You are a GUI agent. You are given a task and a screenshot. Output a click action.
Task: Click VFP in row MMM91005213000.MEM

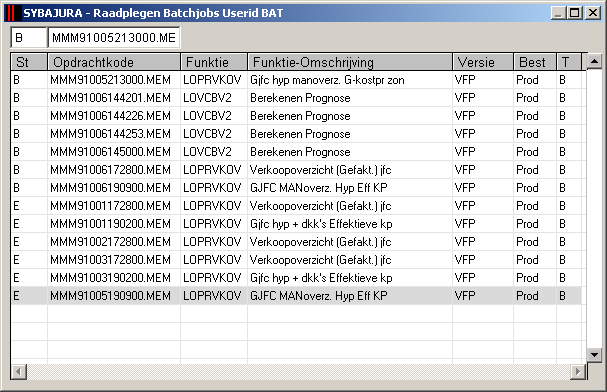click(x=465, y=80)
